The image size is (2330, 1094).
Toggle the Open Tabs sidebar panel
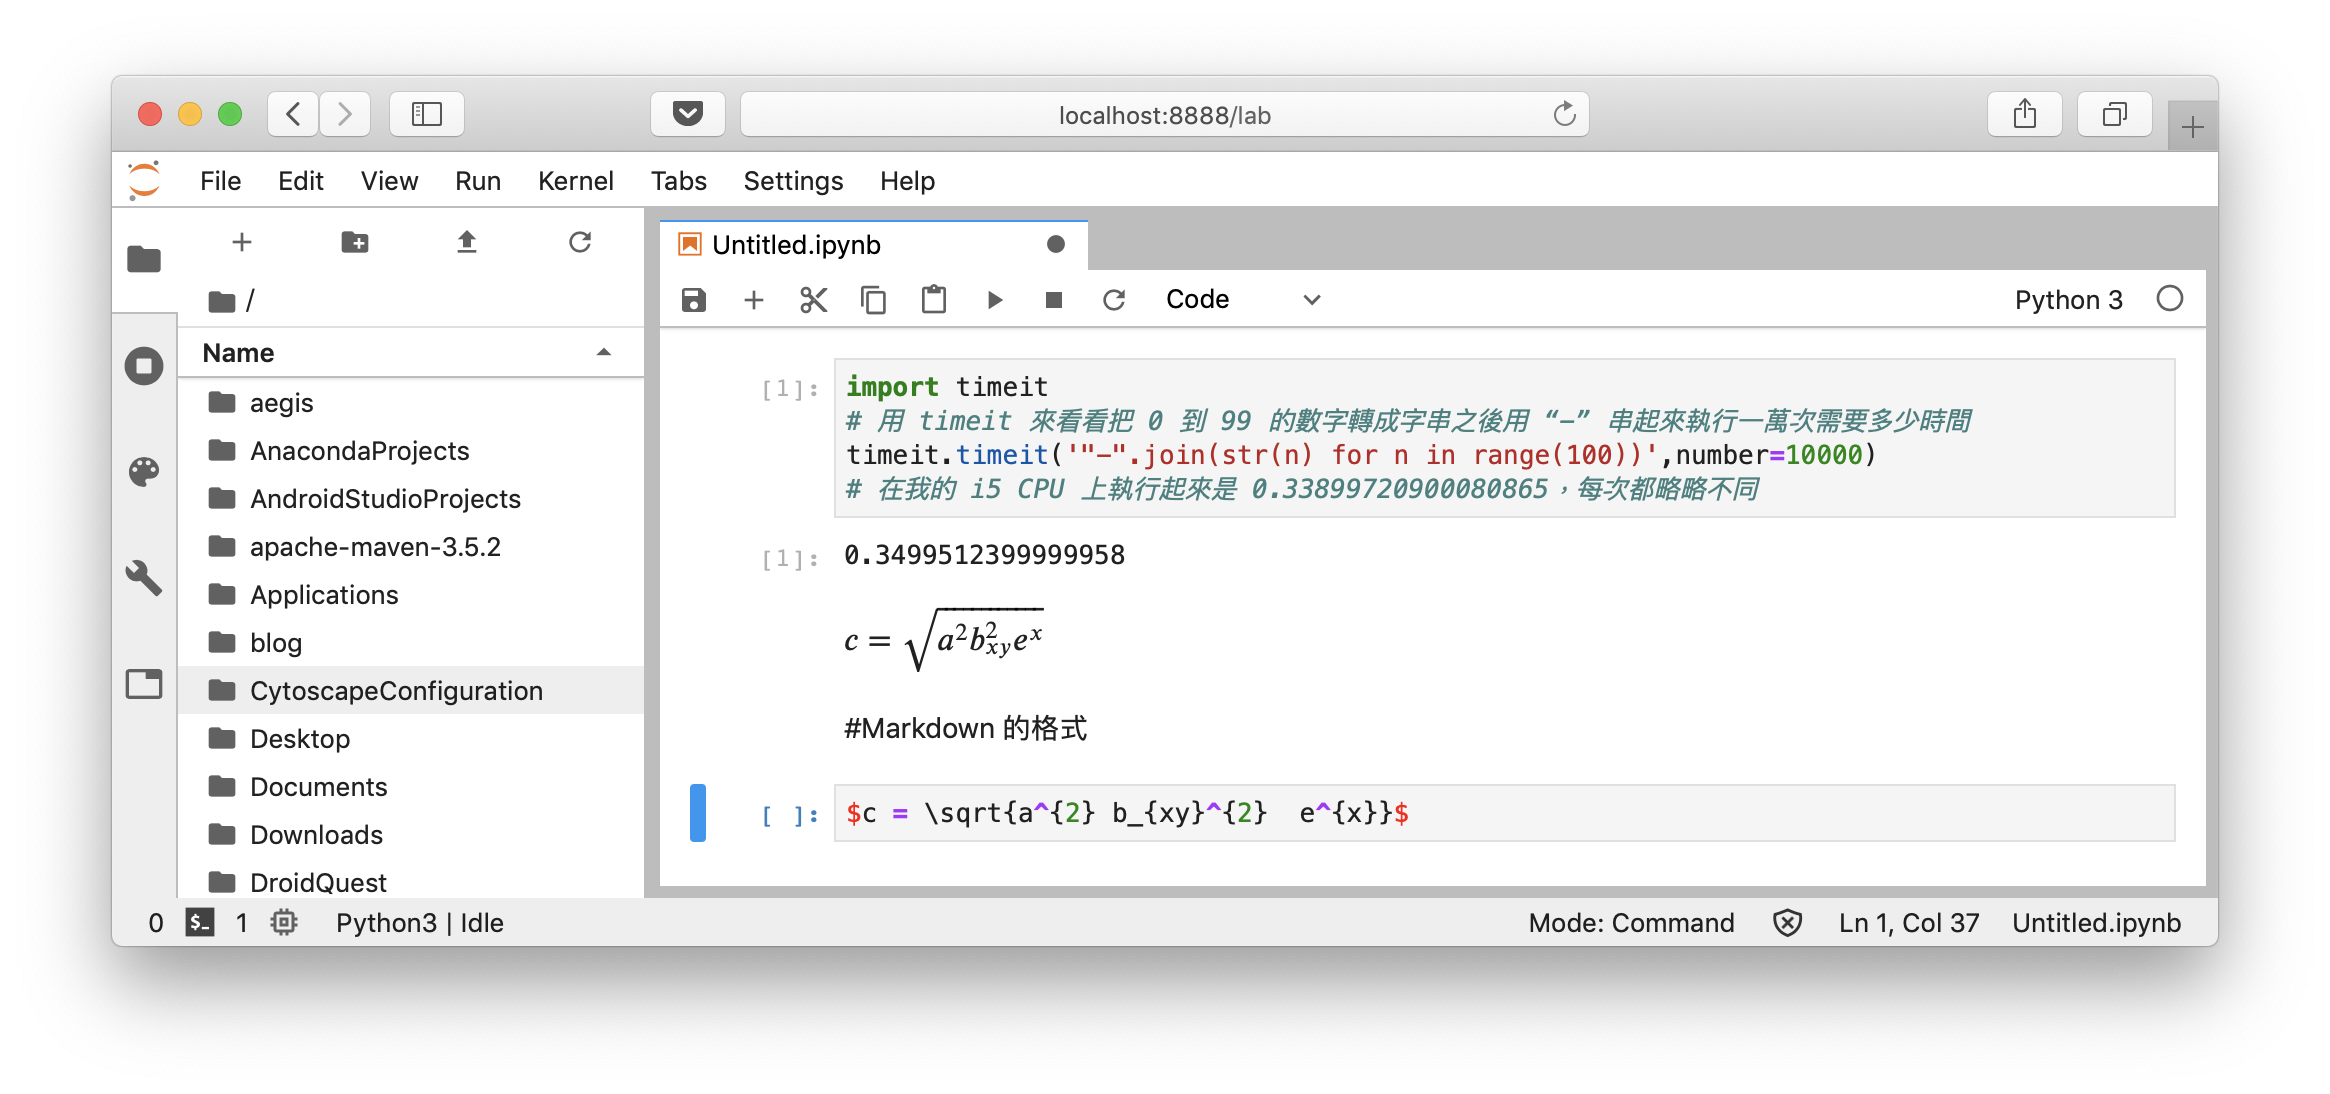tap(144, 684)
